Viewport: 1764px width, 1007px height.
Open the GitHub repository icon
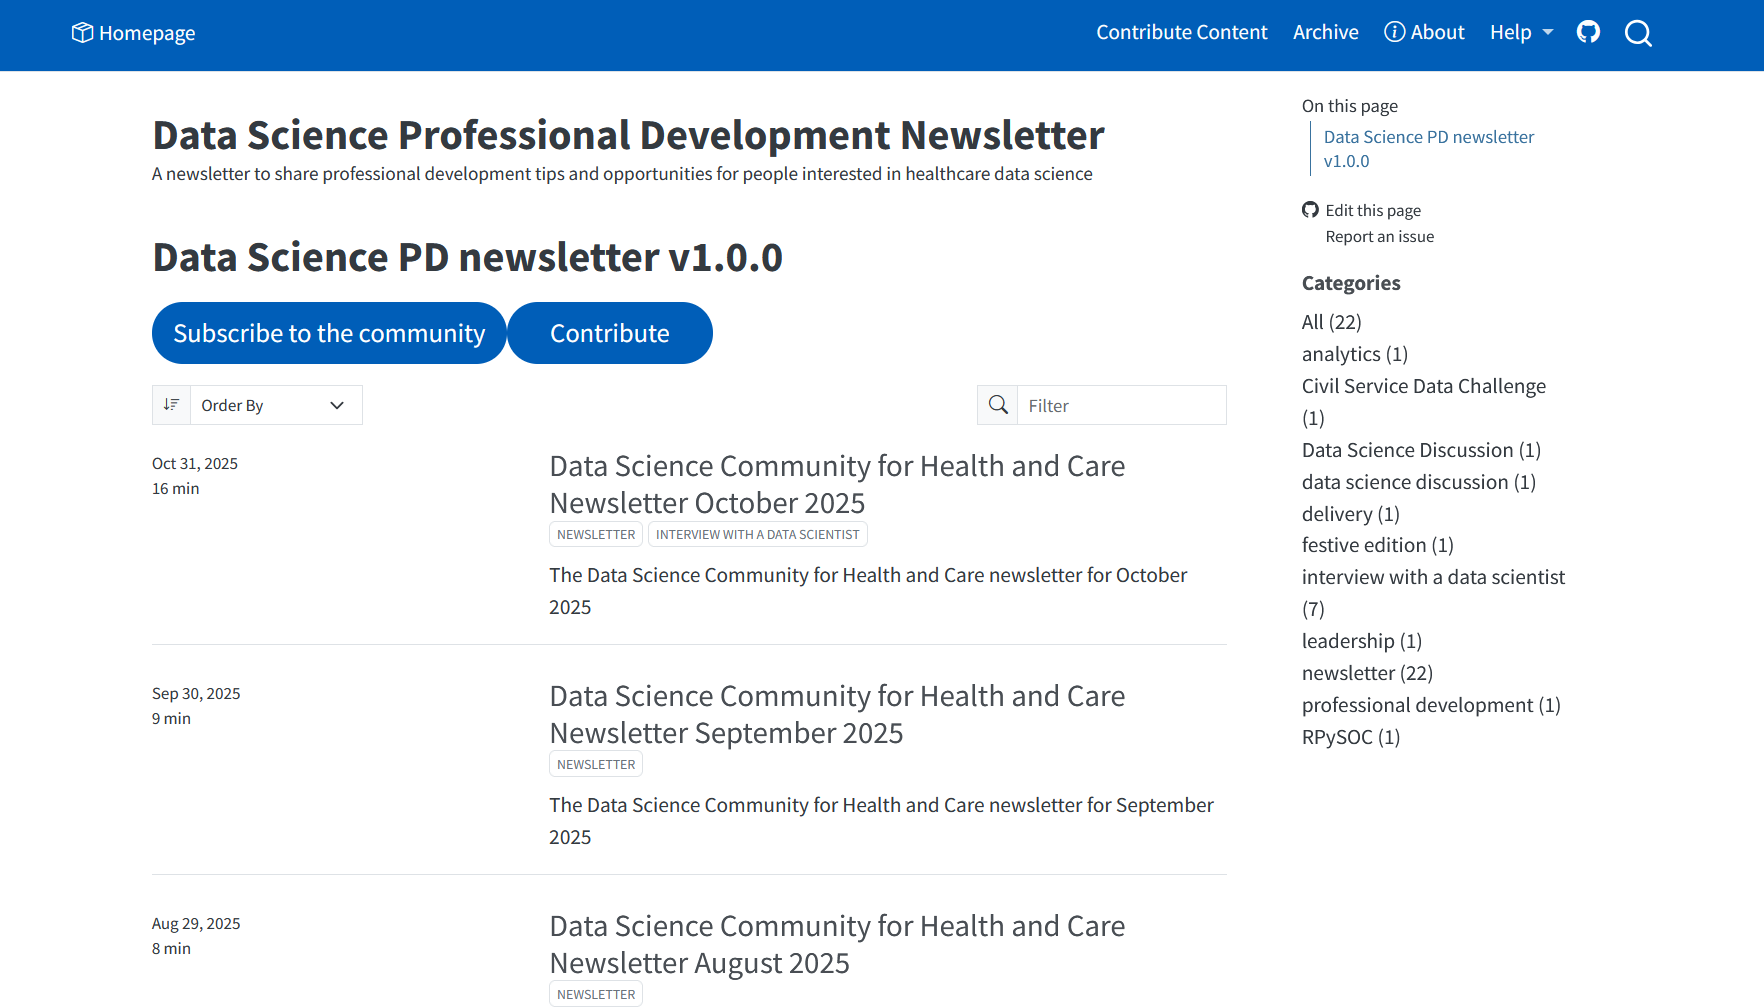point(1588,32)
